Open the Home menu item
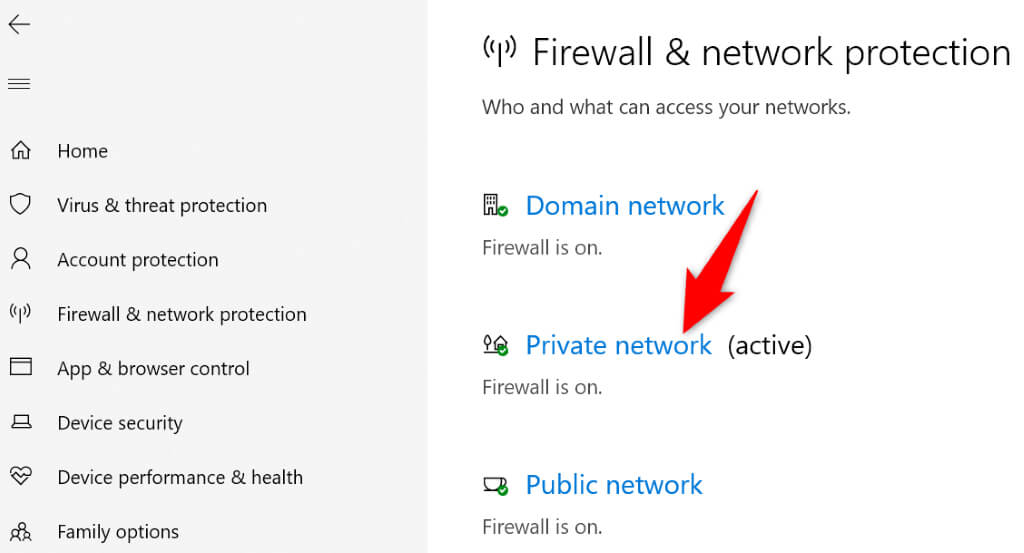Viewport: 1024px width, 553px height. pyautogui.click(x=82, y=151)
